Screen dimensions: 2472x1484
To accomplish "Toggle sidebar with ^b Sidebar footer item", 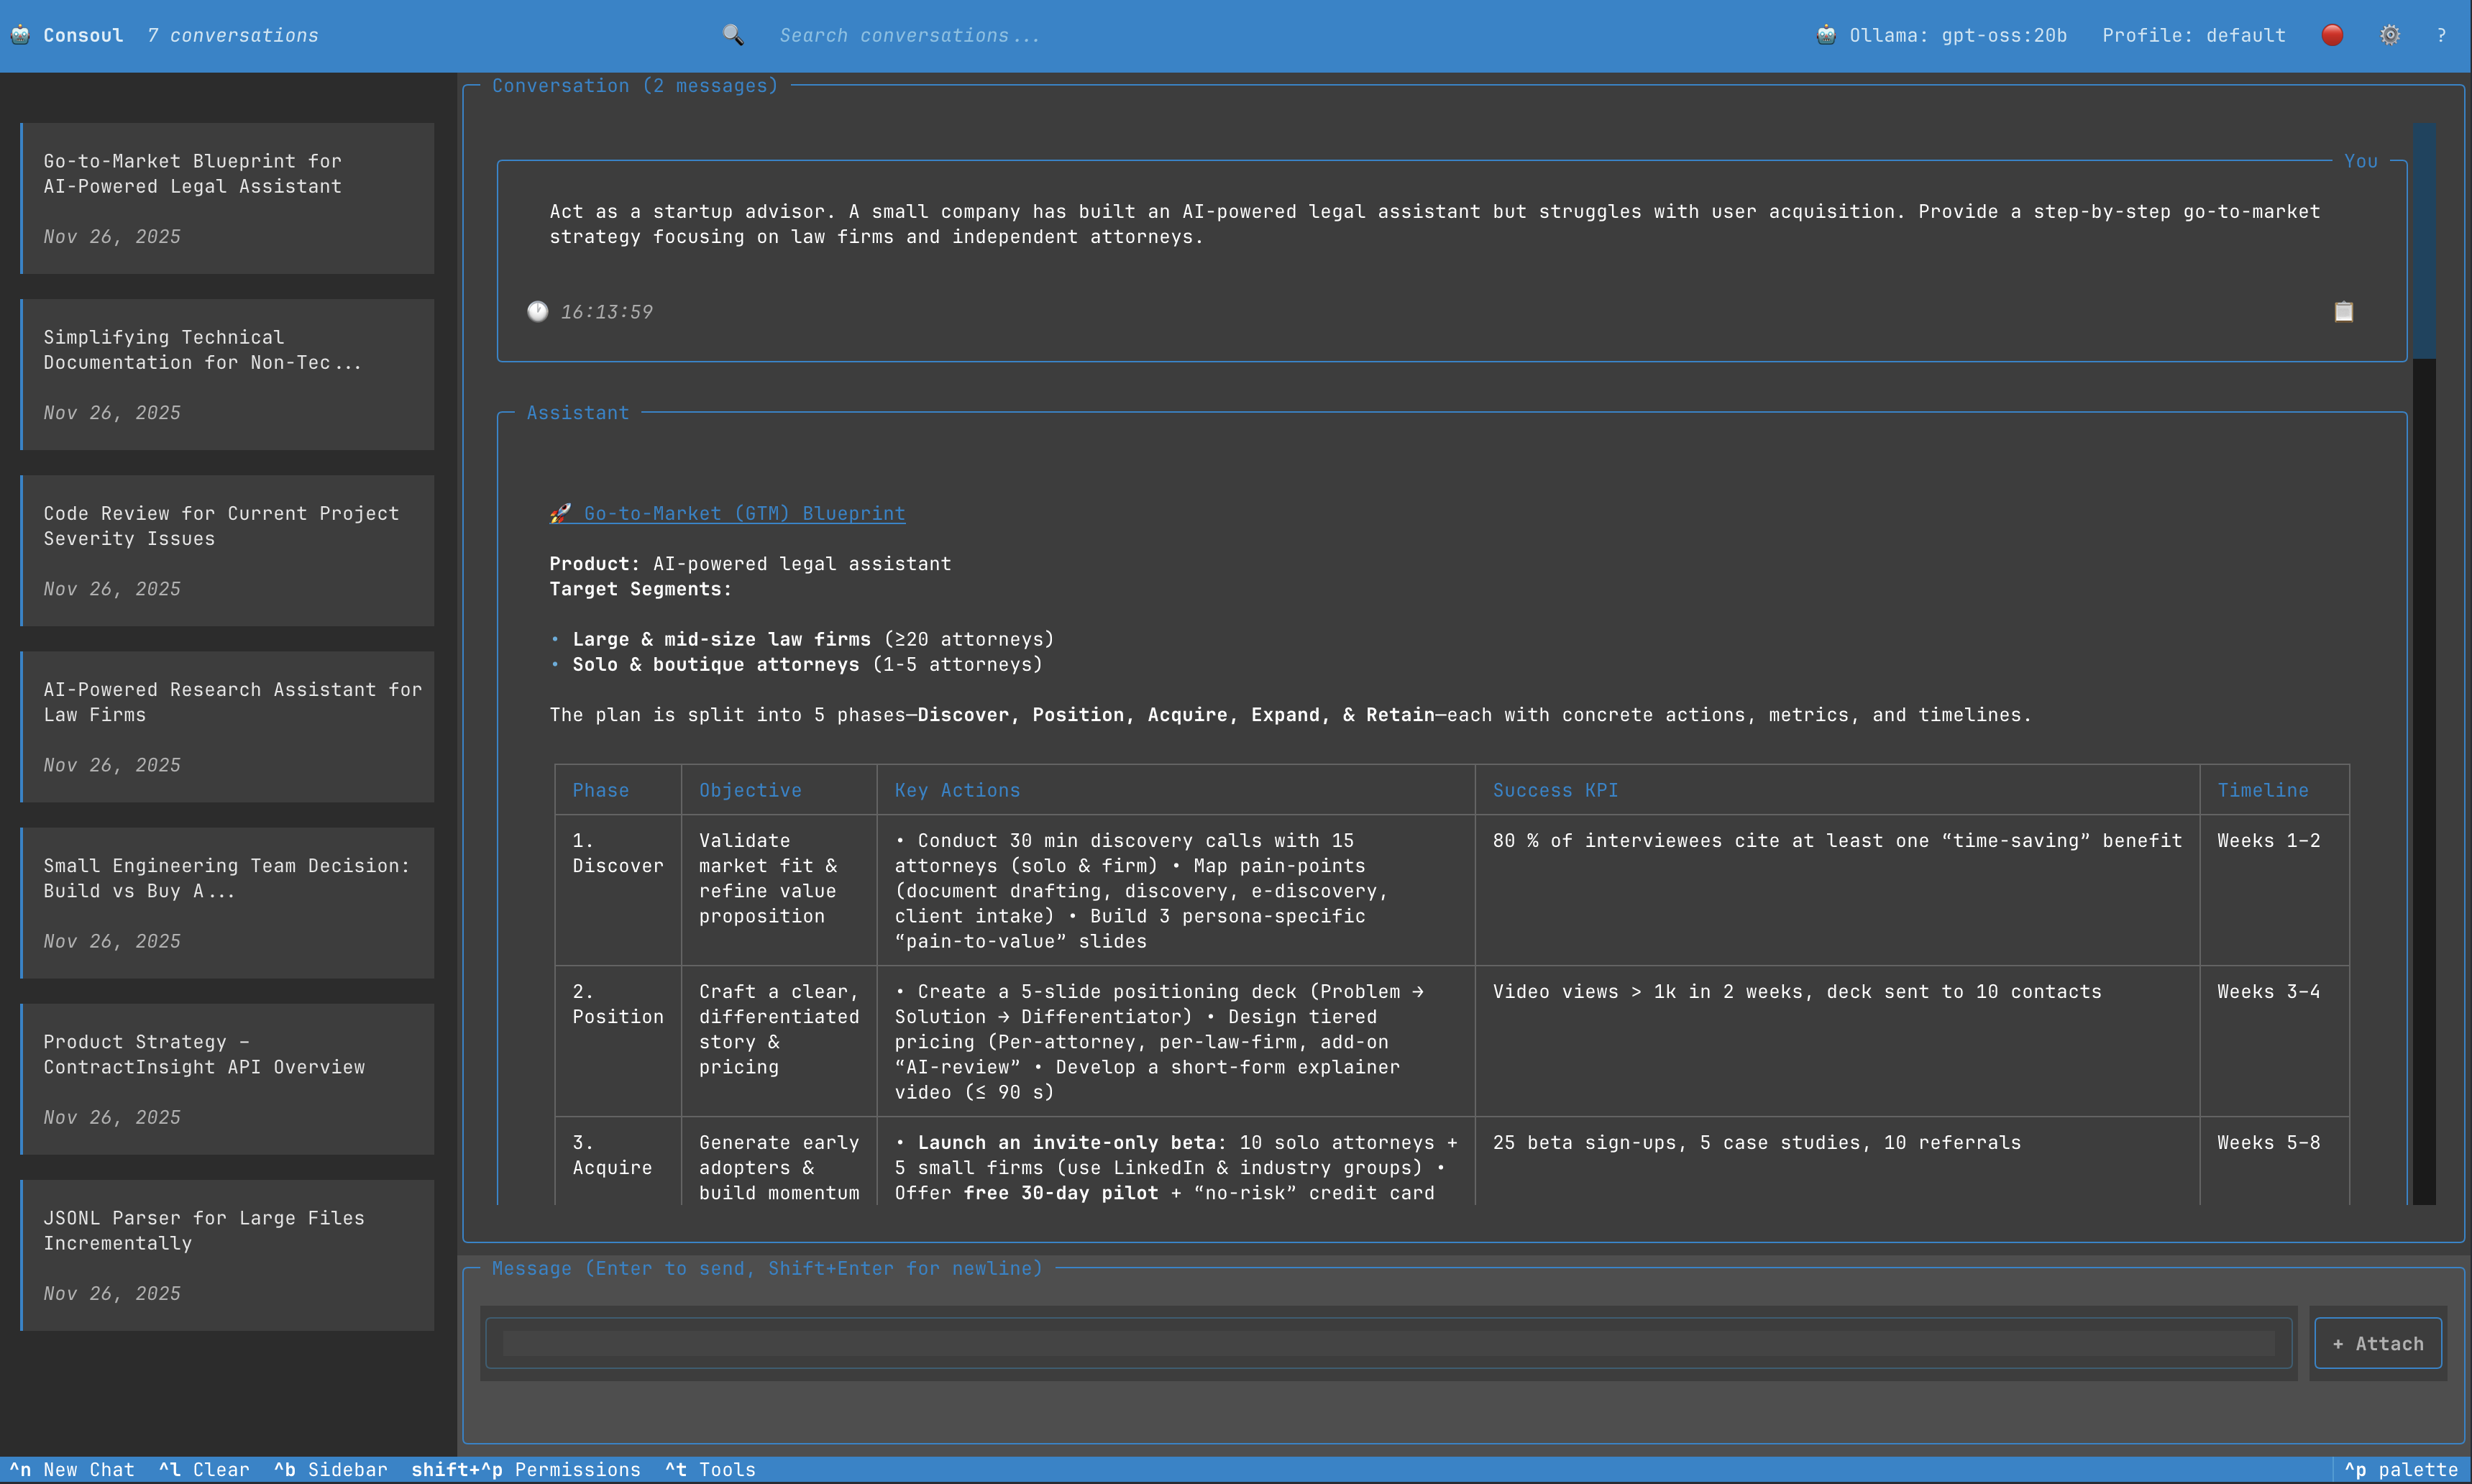I will coord(330,1469).
